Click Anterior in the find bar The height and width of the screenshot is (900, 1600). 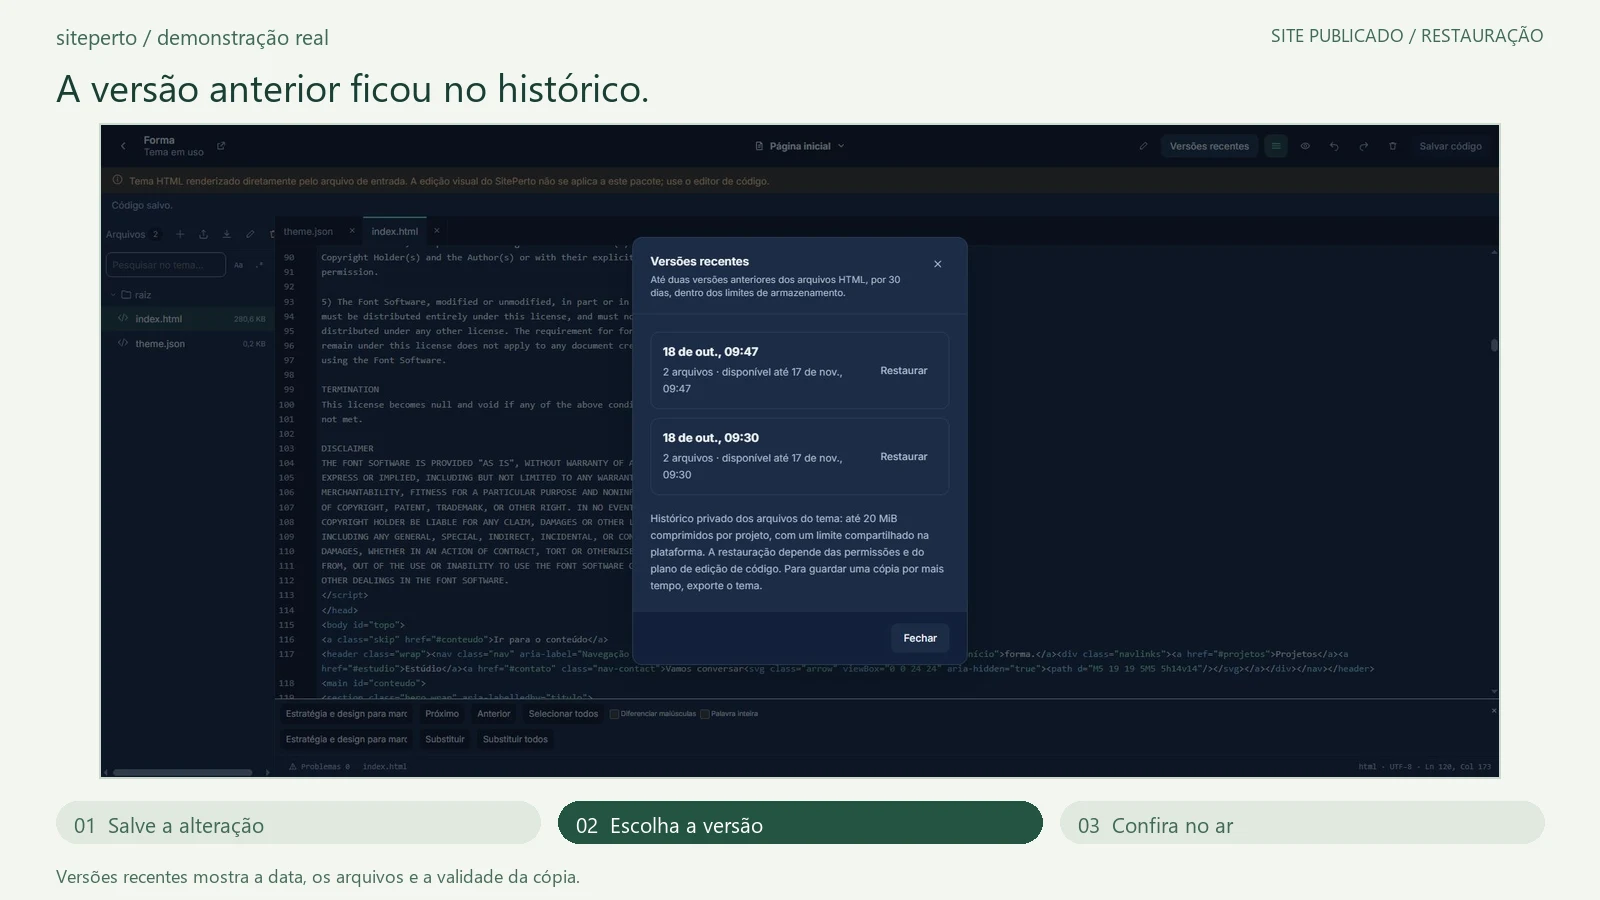[x=494, y=714]
